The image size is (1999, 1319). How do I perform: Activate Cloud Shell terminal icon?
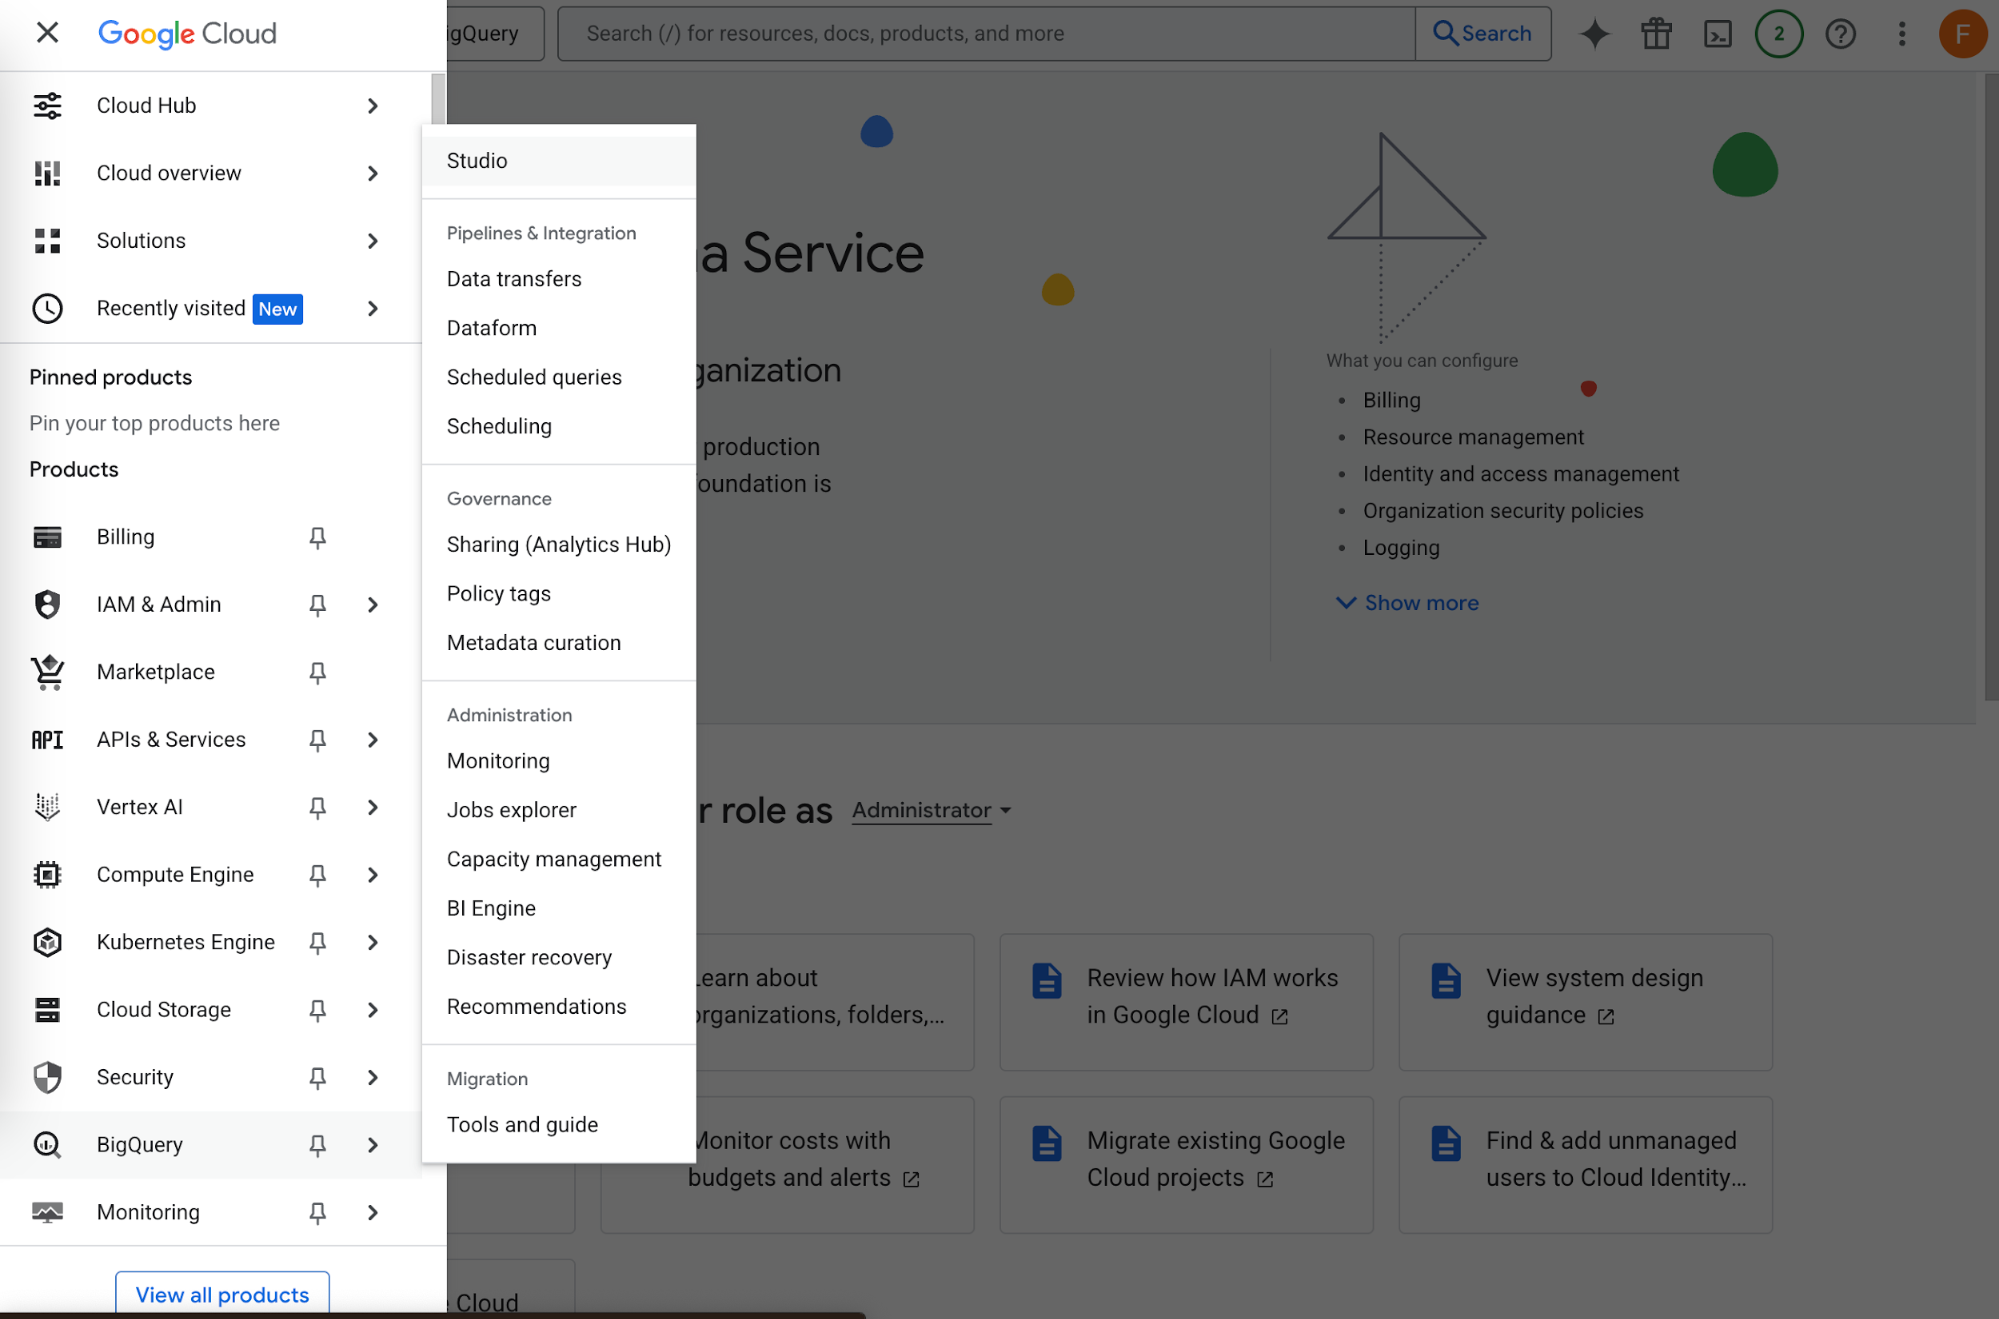(x=1718, y=33)
